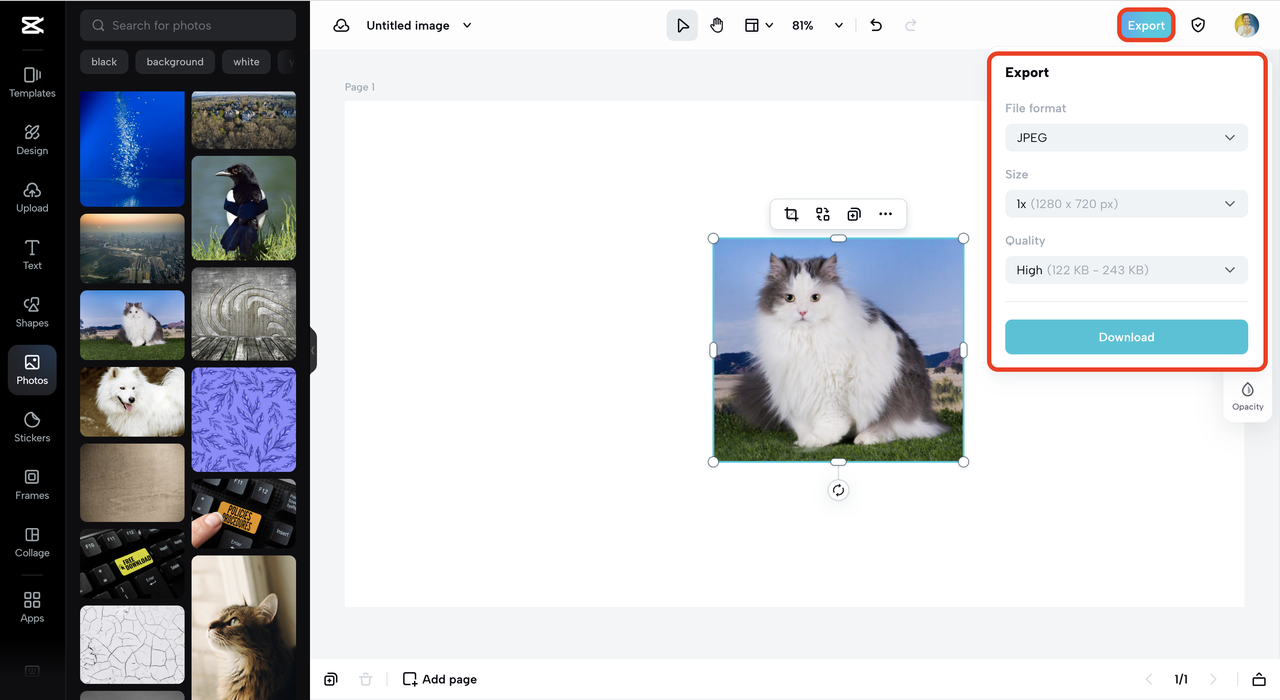Select the aerial city sunset photo thumbnail

[132, 249]
